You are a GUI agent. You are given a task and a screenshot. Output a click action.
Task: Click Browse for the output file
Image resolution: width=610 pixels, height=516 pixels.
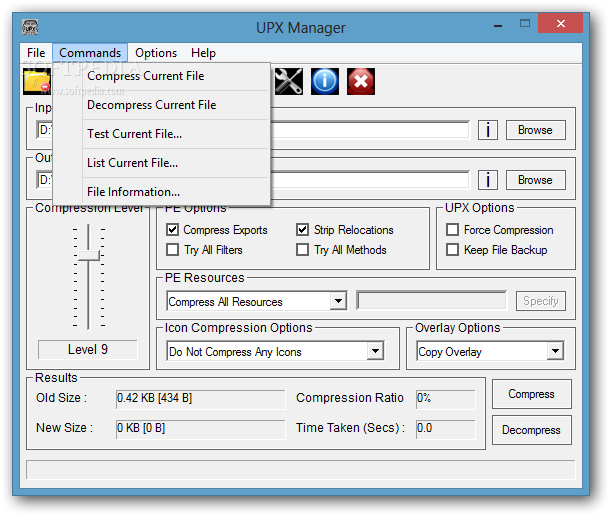click(536, 180)
